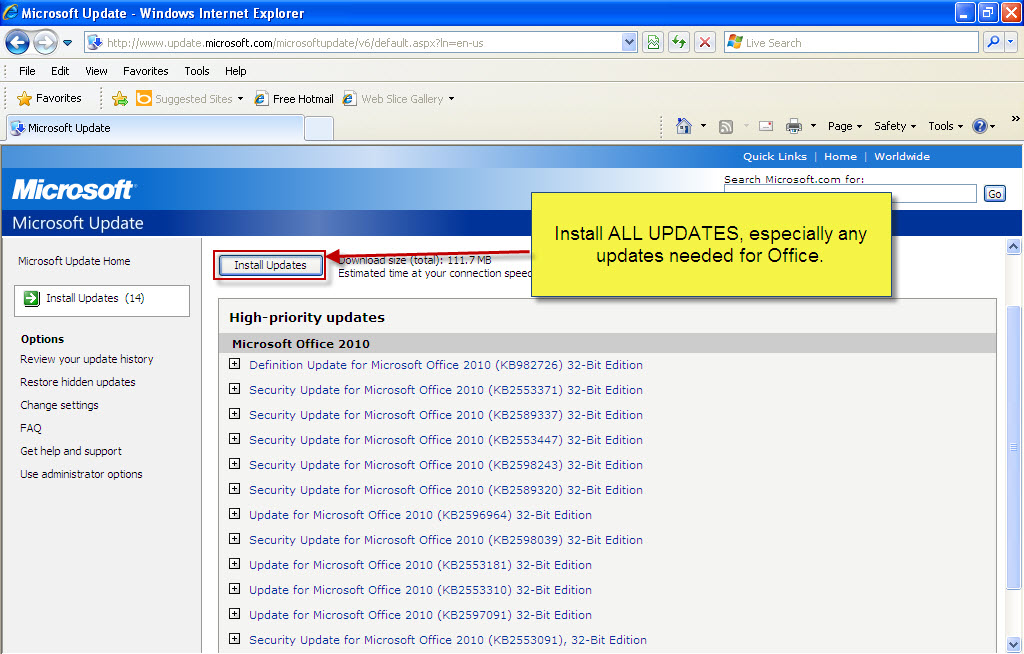Click Restore hidden updates
The width and height of the screenshot is (1024, 654).
pos(78,382)
